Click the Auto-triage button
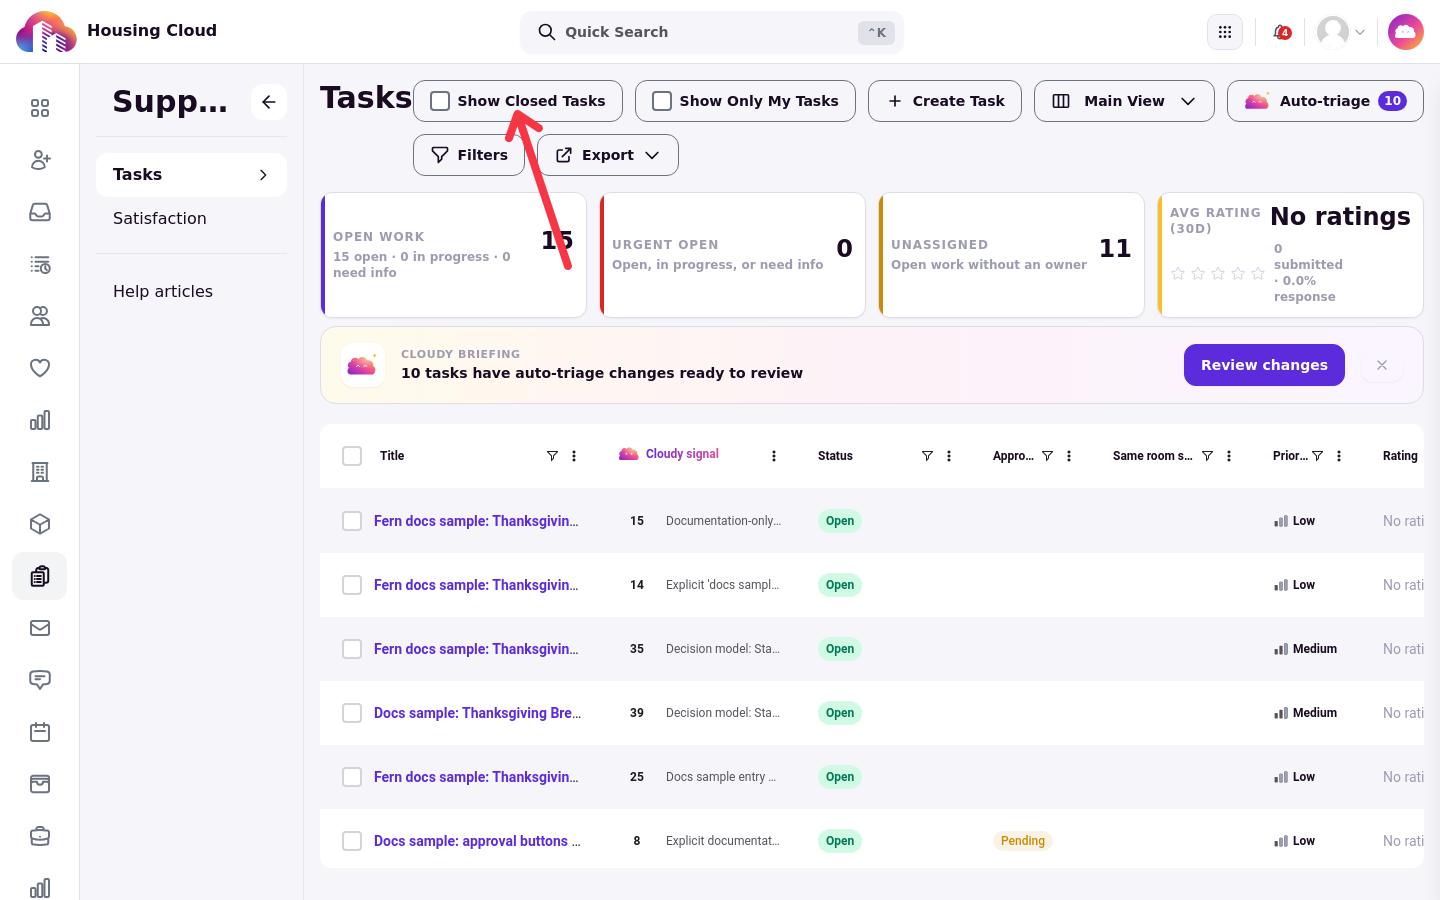The height and width of the screenshot is (900, 1440). pyautogui.click(x=1325, y=101)
